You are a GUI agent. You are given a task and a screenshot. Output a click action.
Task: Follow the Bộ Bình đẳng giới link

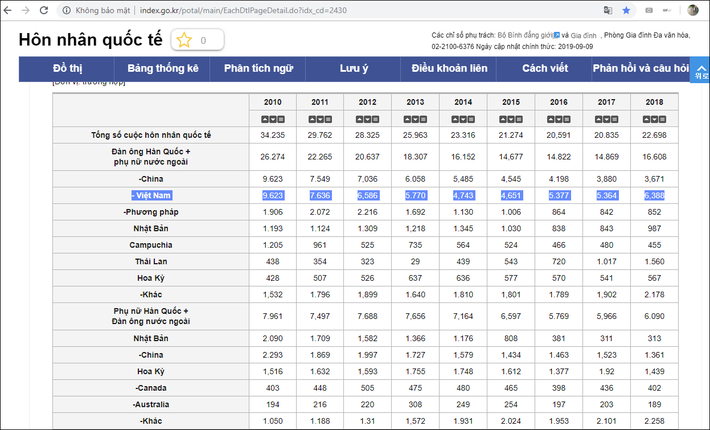coord(526,34)
